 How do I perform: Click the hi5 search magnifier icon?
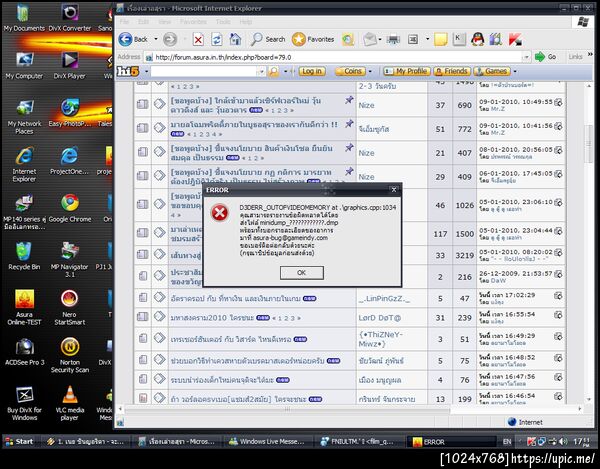(274, 72)
